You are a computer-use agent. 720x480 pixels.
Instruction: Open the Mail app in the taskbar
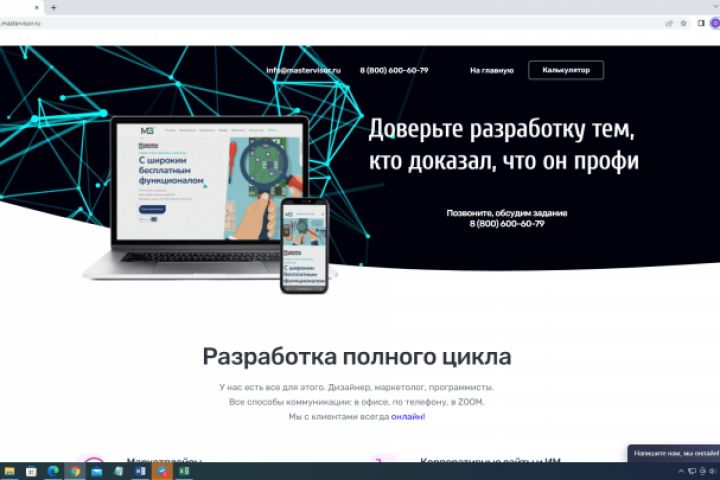click(x=96, y=471)
